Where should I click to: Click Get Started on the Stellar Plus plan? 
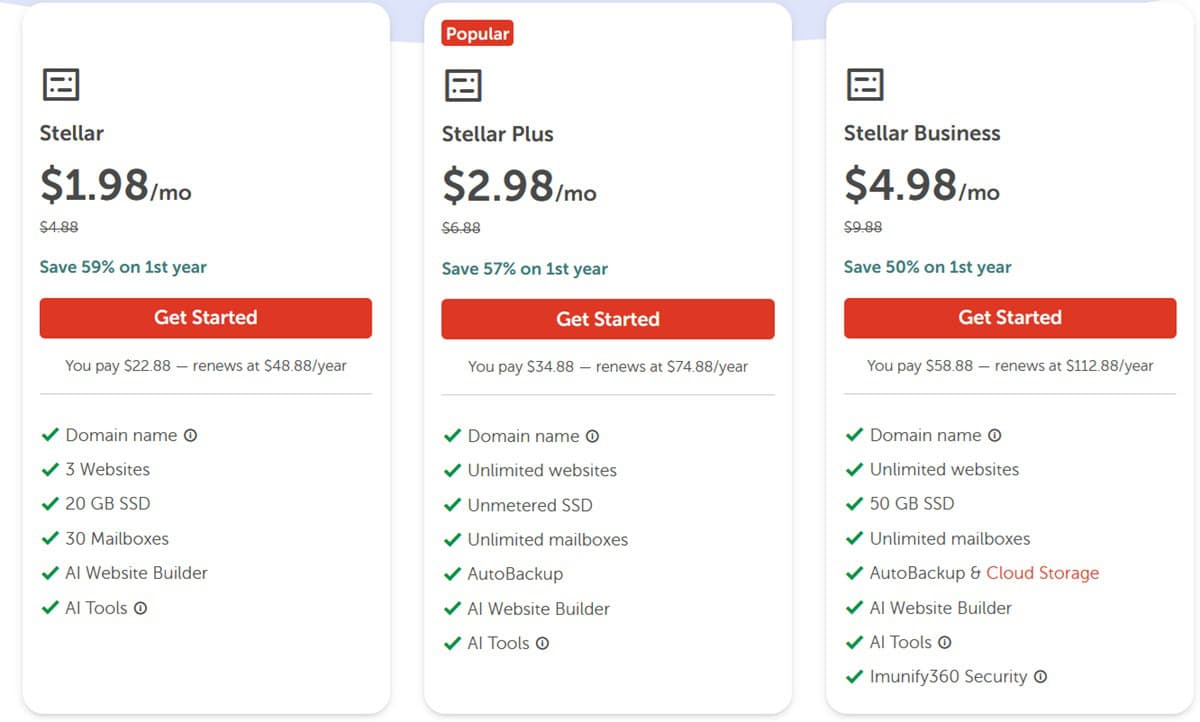pos(607,318)
